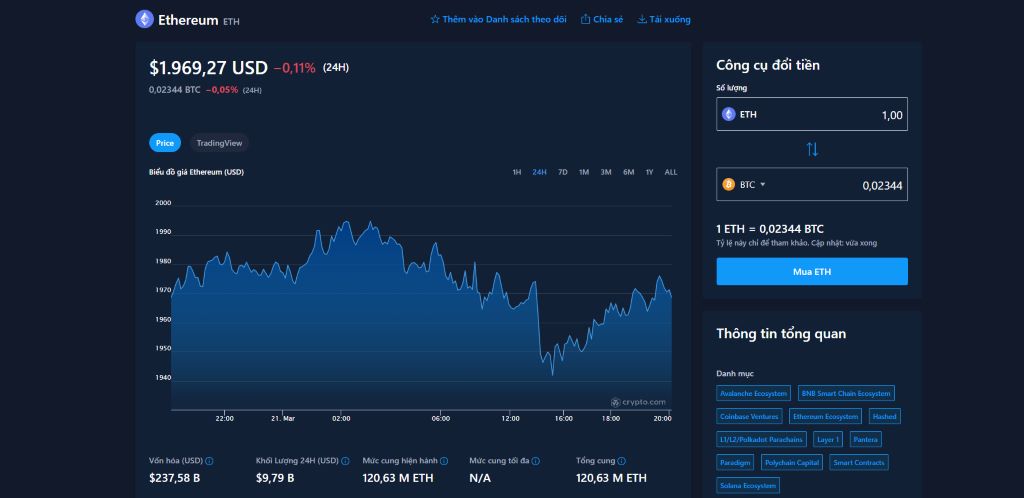Select the 1H chart range
This screenshot has height=498, width=1024.
(x=517, y=172)
